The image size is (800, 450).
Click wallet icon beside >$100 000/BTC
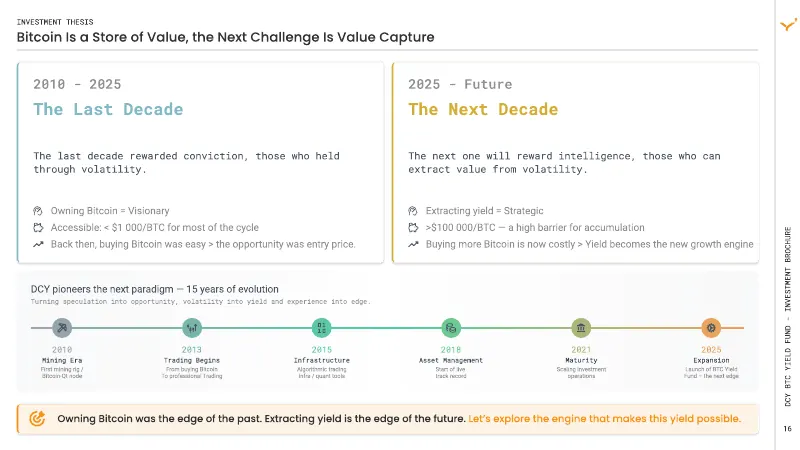(413, 228)
